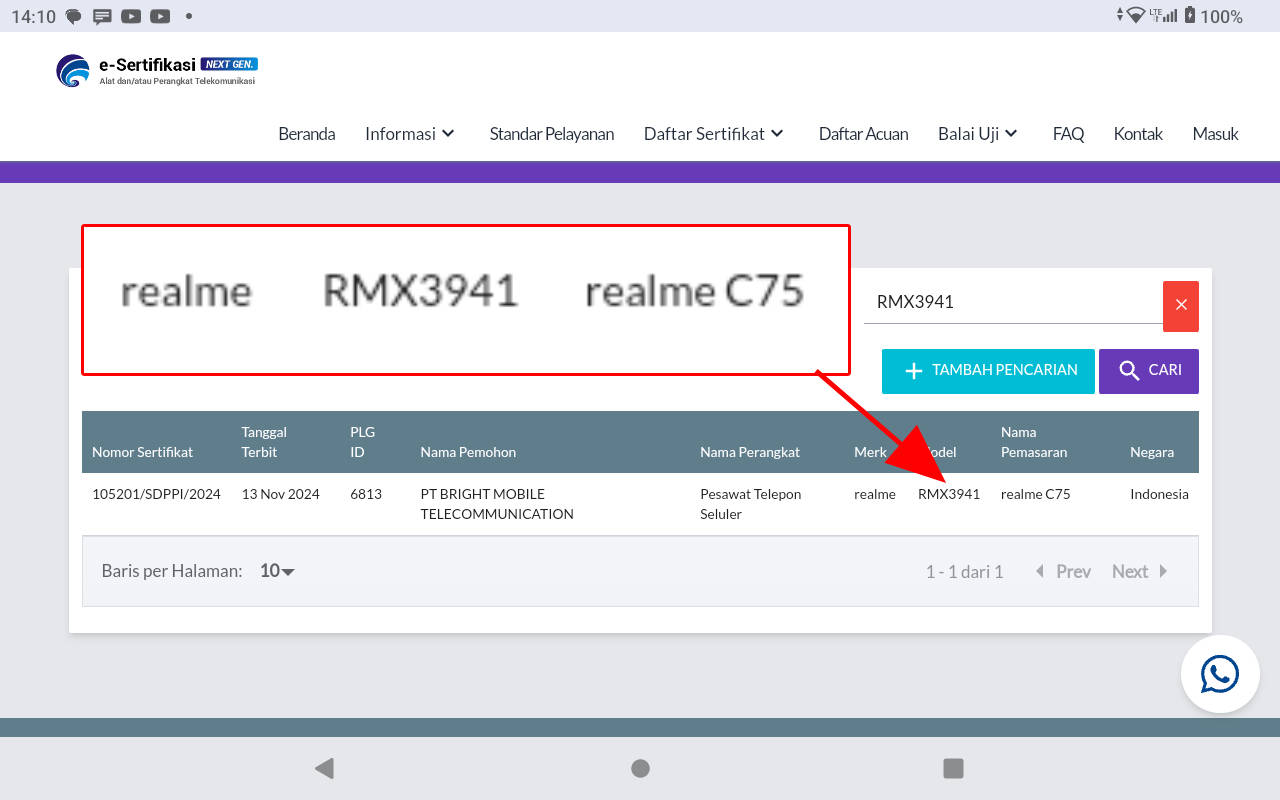Select the Kontak menu entry
This screenshot has width=1280, height=800.
click(x=1138, y=133)
